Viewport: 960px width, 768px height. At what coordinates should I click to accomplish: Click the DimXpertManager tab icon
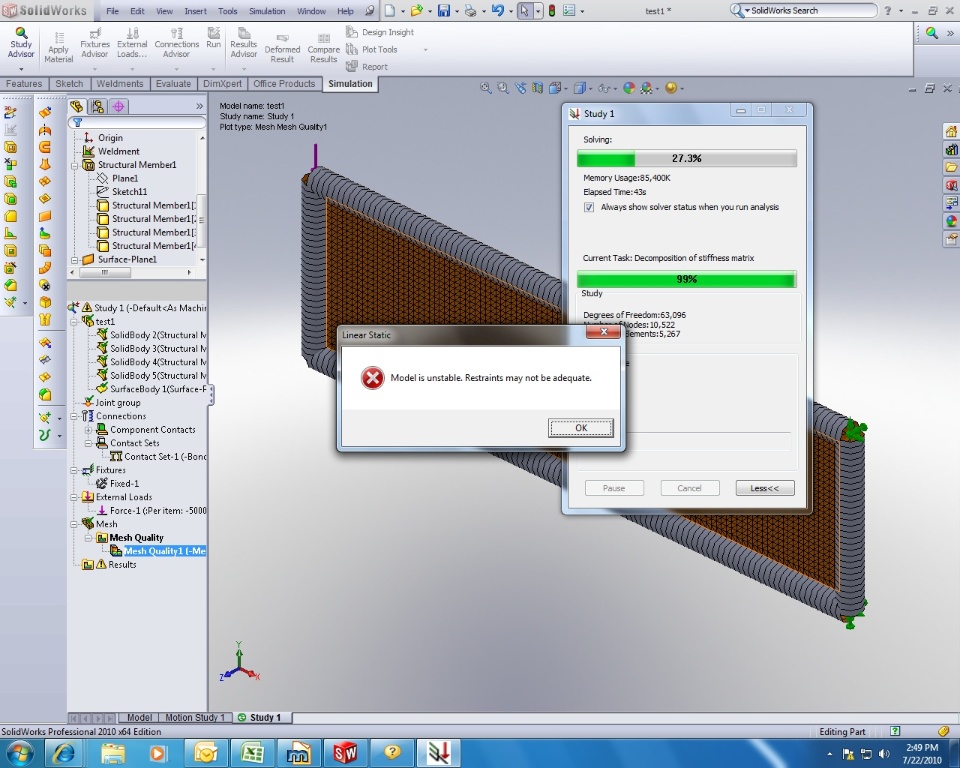point(118,107)
